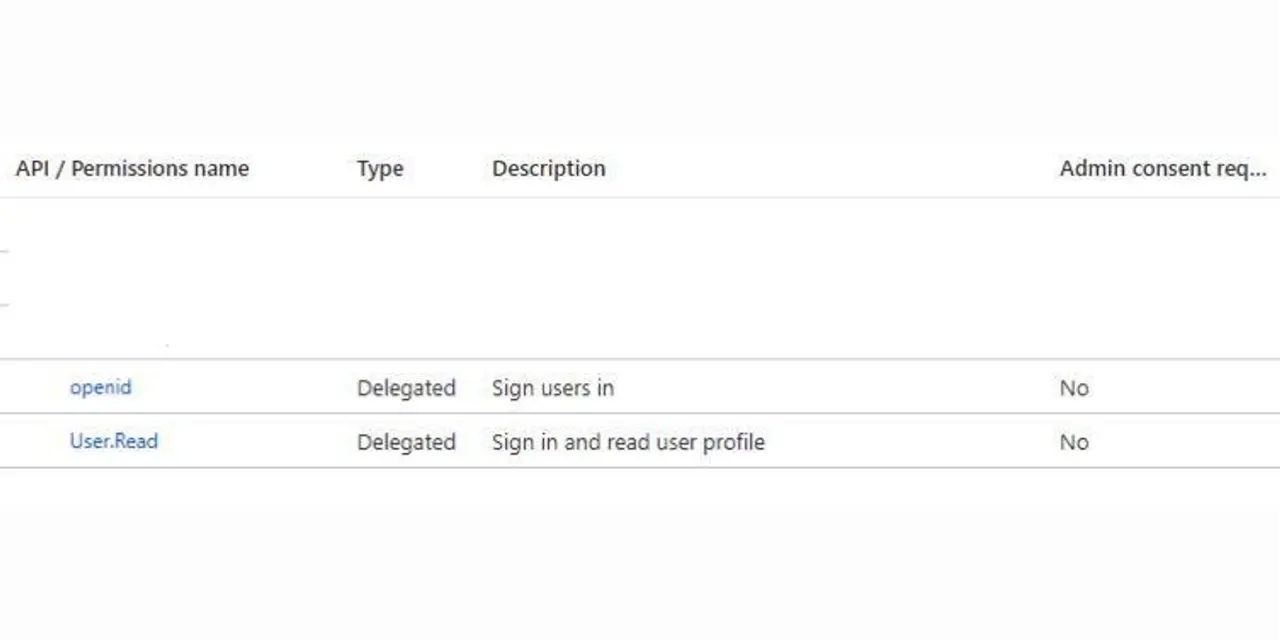Open the openid permission link

tap(100, 387)
